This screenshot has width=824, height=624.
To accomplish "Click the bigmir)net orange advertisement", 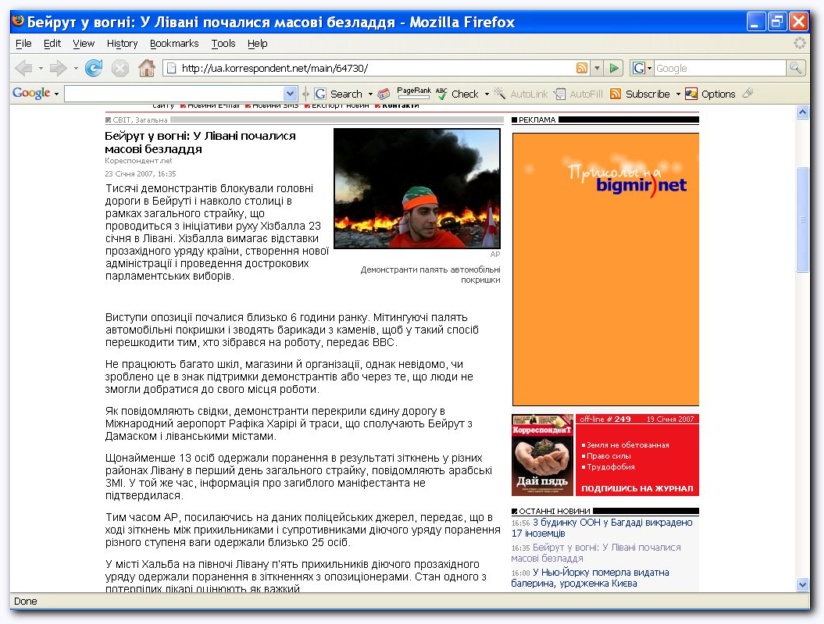I will pyautogui.click(x=605, y=269).
